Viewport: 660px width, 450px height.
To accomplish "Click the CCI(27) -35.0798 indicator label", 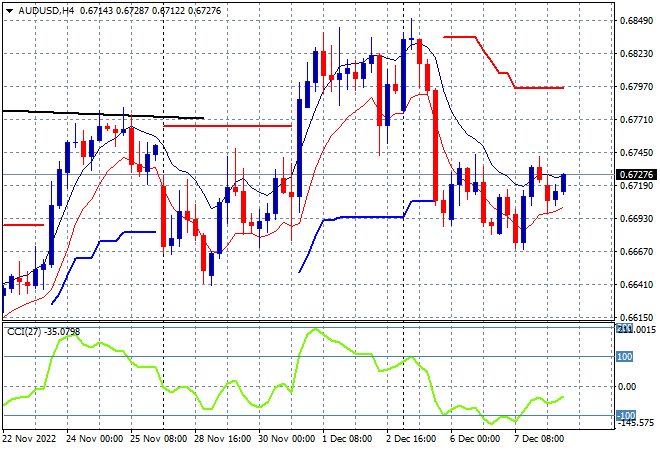I will [x=43, y=332].
